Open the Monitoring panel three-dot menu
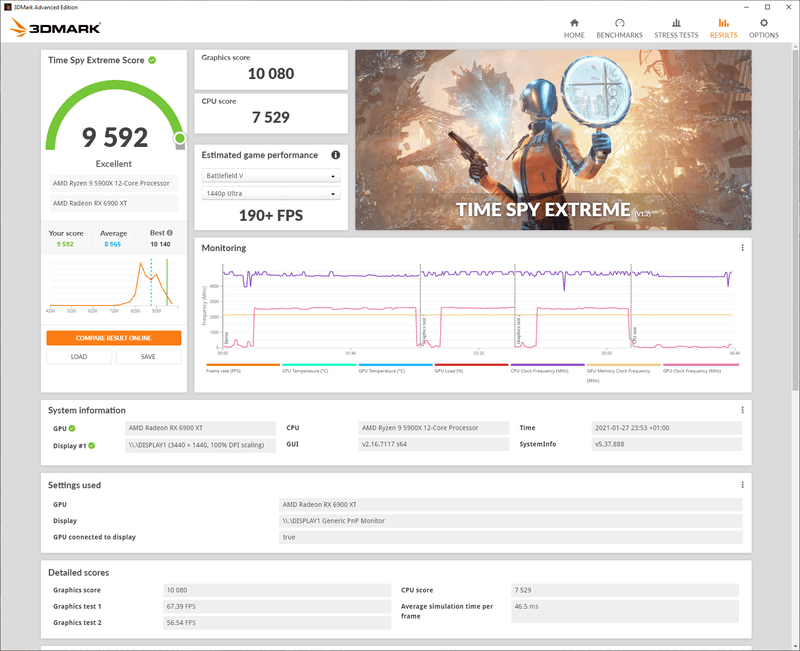 point(742,248)
